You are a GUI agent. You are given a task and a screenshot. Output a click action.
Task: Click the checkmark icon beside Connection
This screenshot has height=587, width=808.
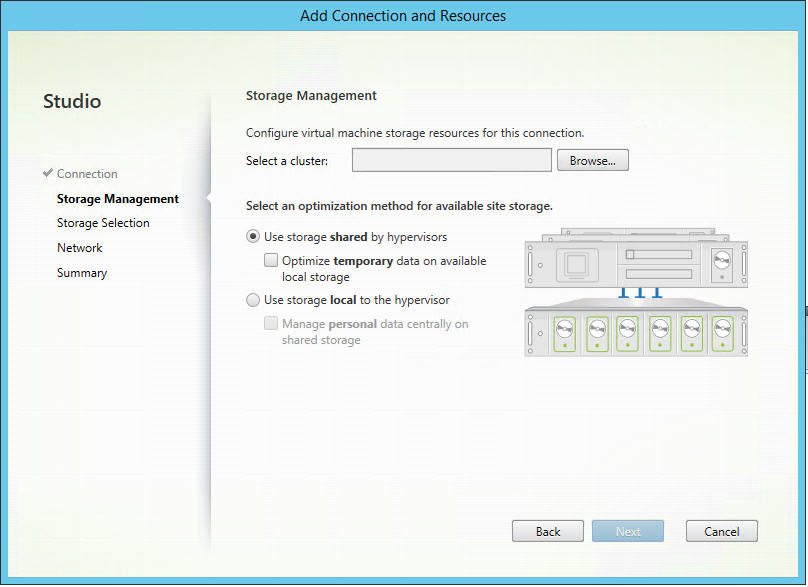[48, 173]
